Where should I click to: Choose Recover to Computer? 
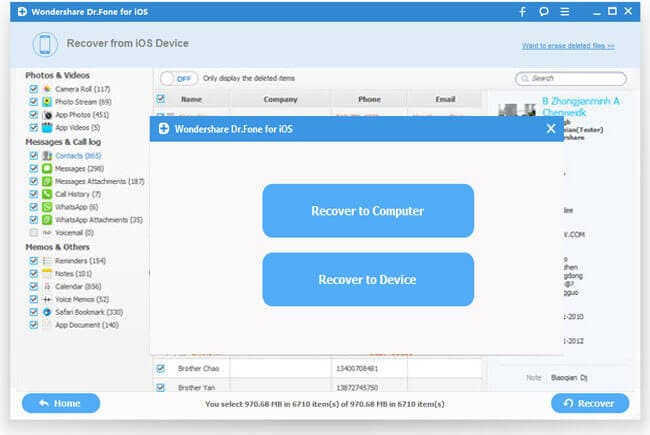368,211
